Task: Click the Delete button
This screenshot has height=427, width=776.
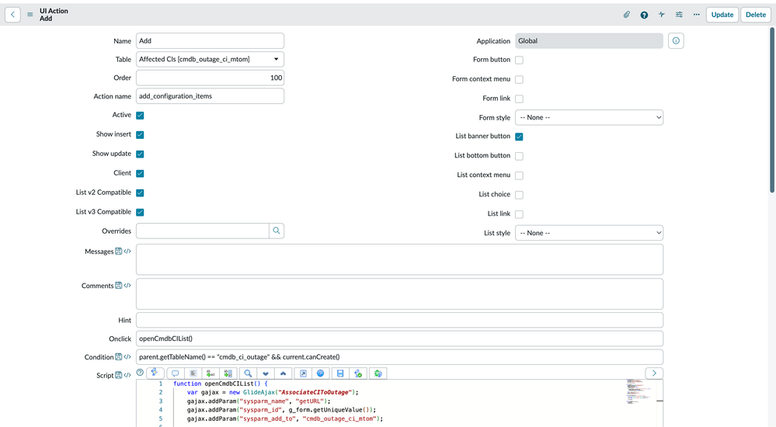Action: 756,15
